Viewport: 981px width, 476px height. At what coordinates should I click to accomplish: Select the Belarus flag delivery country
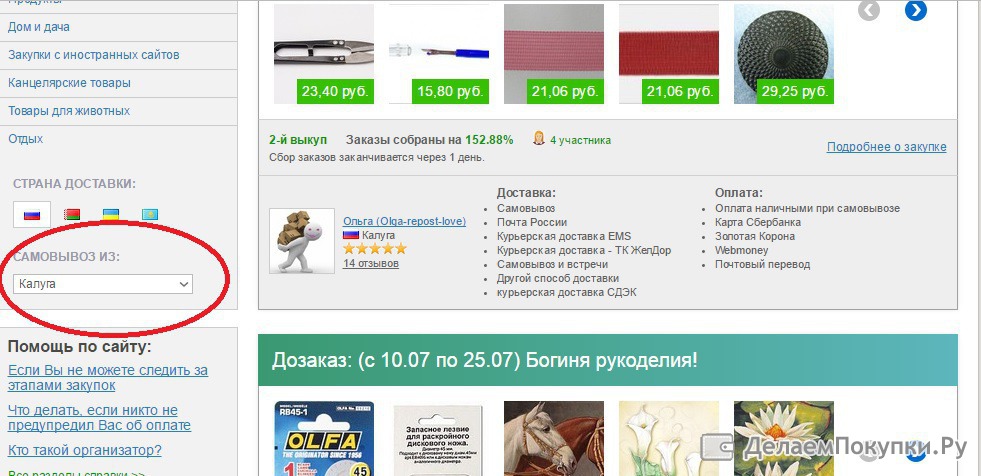pos(72,215)
